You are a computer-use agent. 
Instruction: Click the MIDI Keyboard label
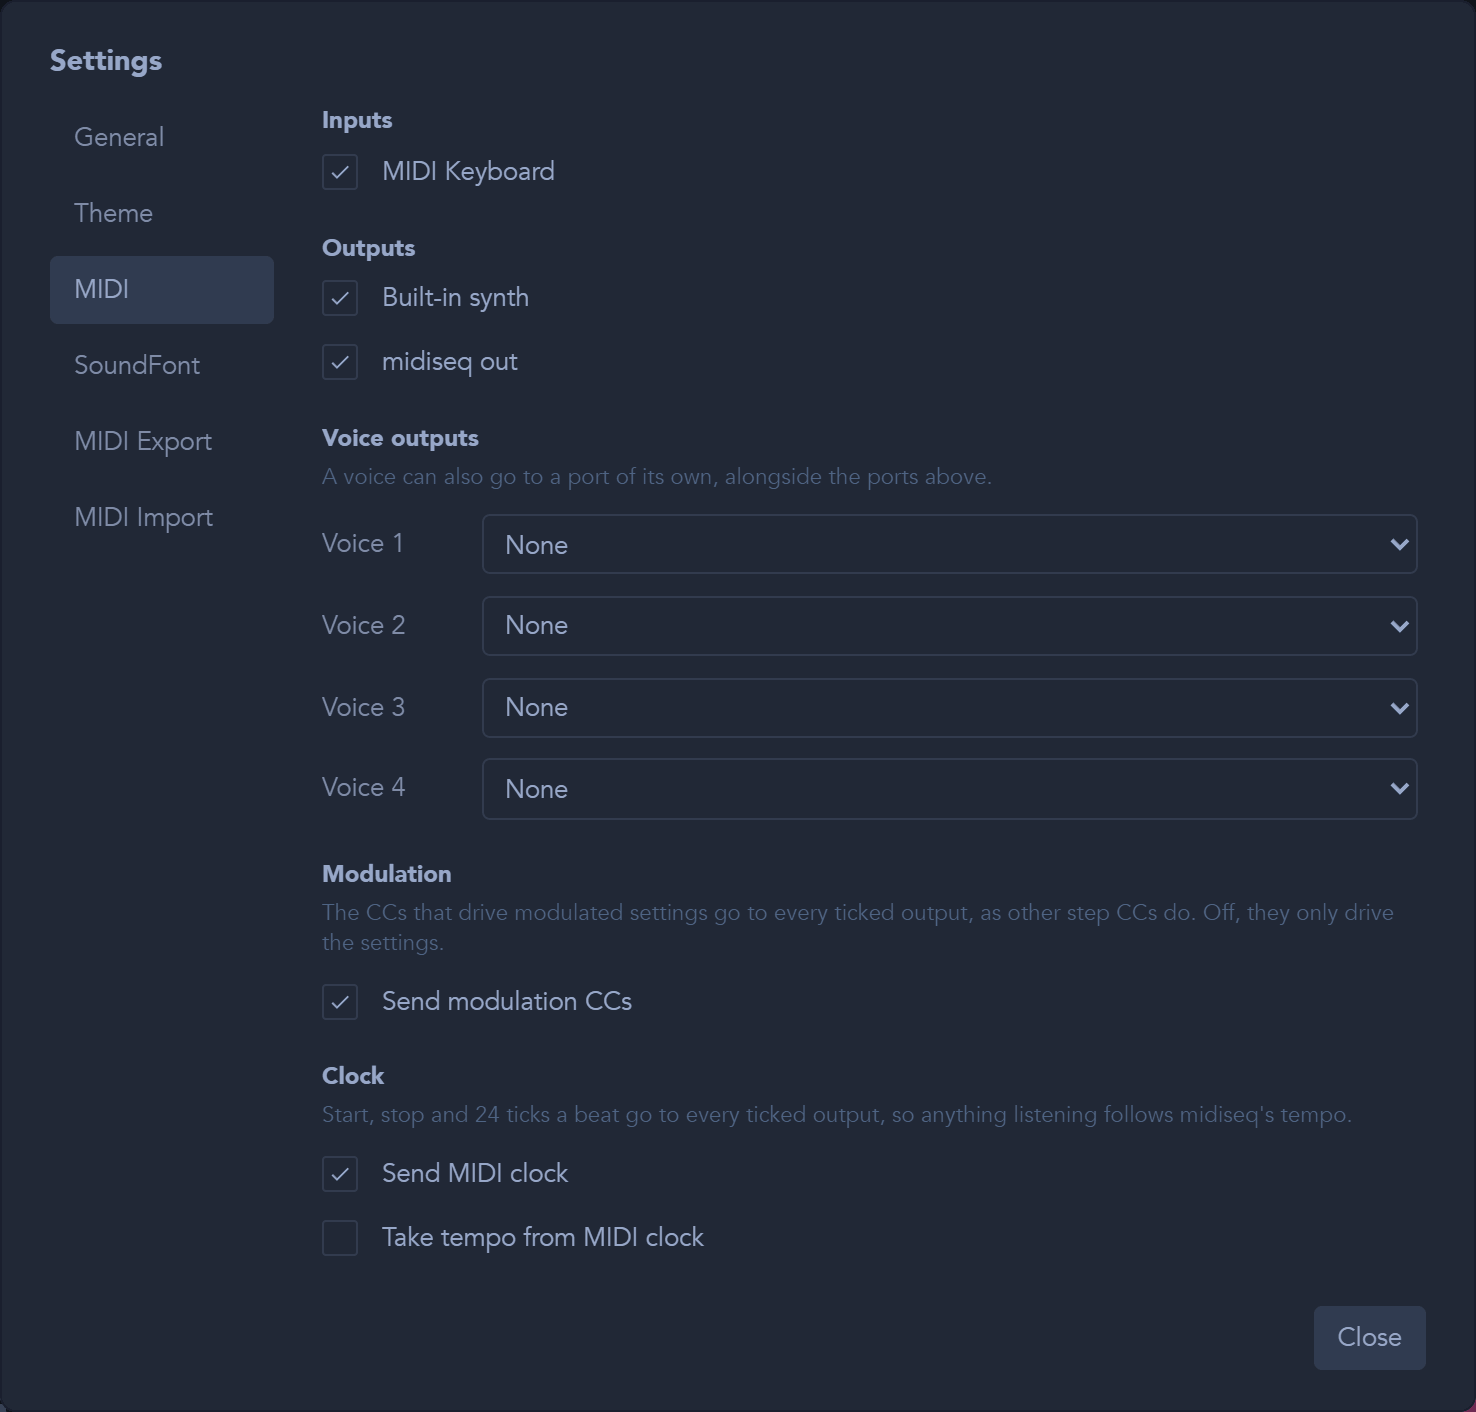pyautogui.click(x=468, y=172)
